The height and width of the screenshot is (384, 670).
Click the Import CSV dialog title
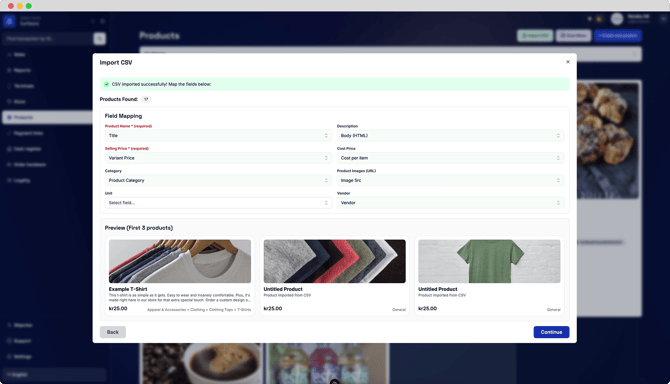click(116, 62)
